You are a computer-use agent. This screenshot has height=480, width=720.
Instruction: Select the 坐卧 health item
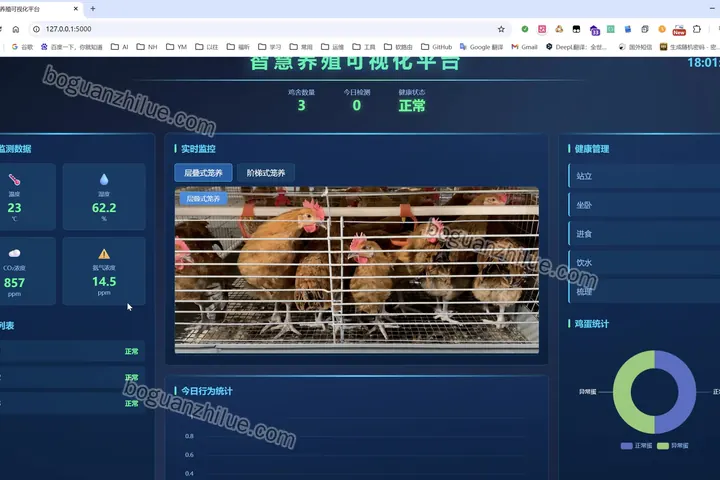(644, 205)
